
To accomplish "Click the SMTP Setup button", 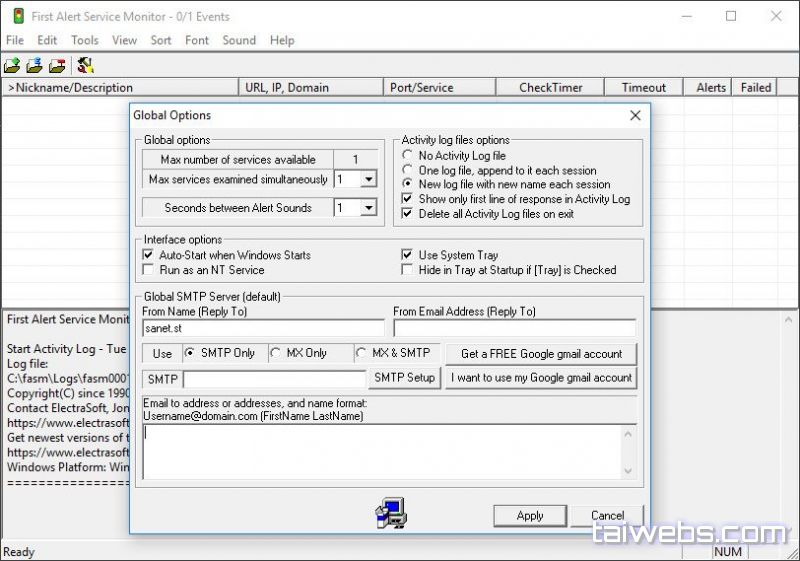I will (x=404, y=378).
